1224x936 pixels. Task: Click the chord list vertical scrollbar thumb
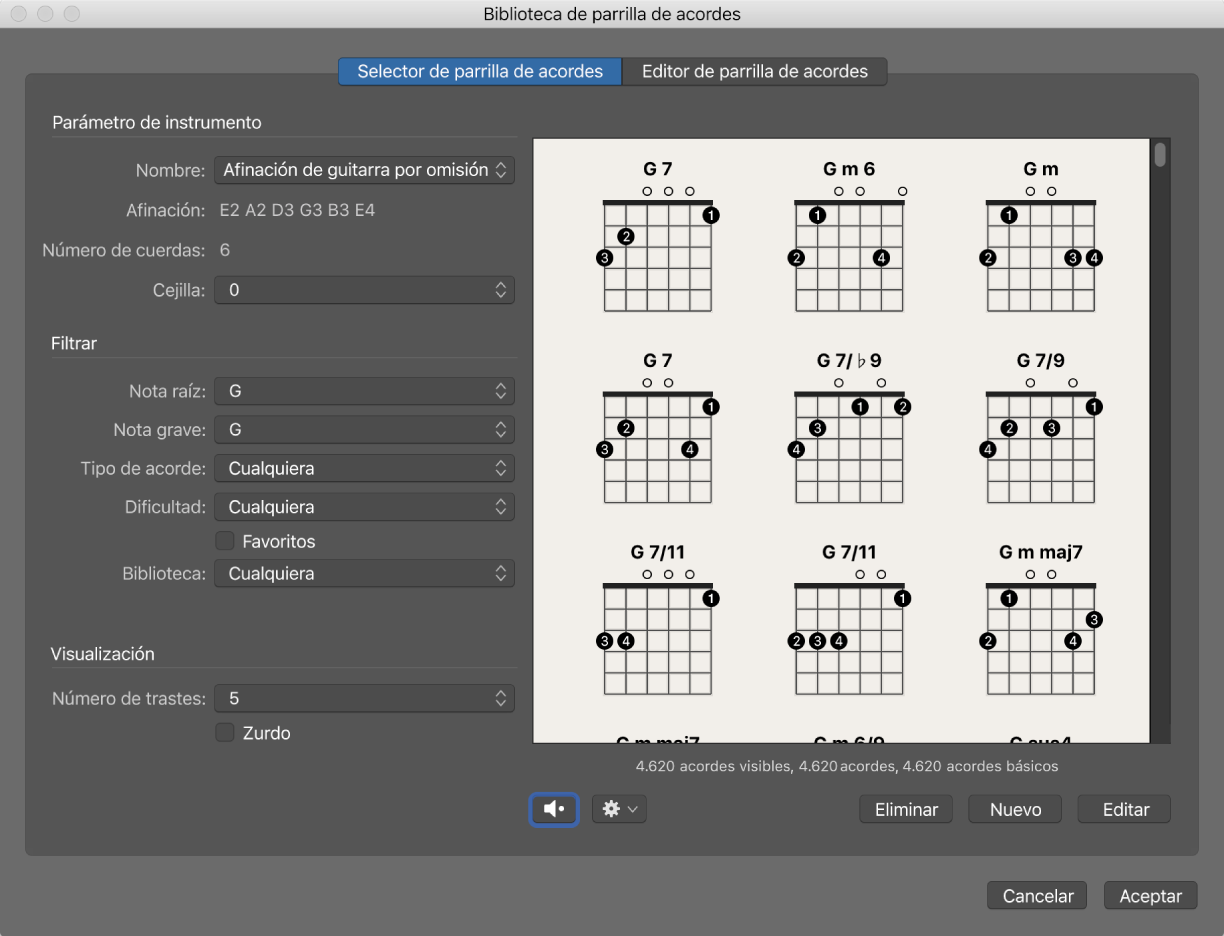[1160, 154]
